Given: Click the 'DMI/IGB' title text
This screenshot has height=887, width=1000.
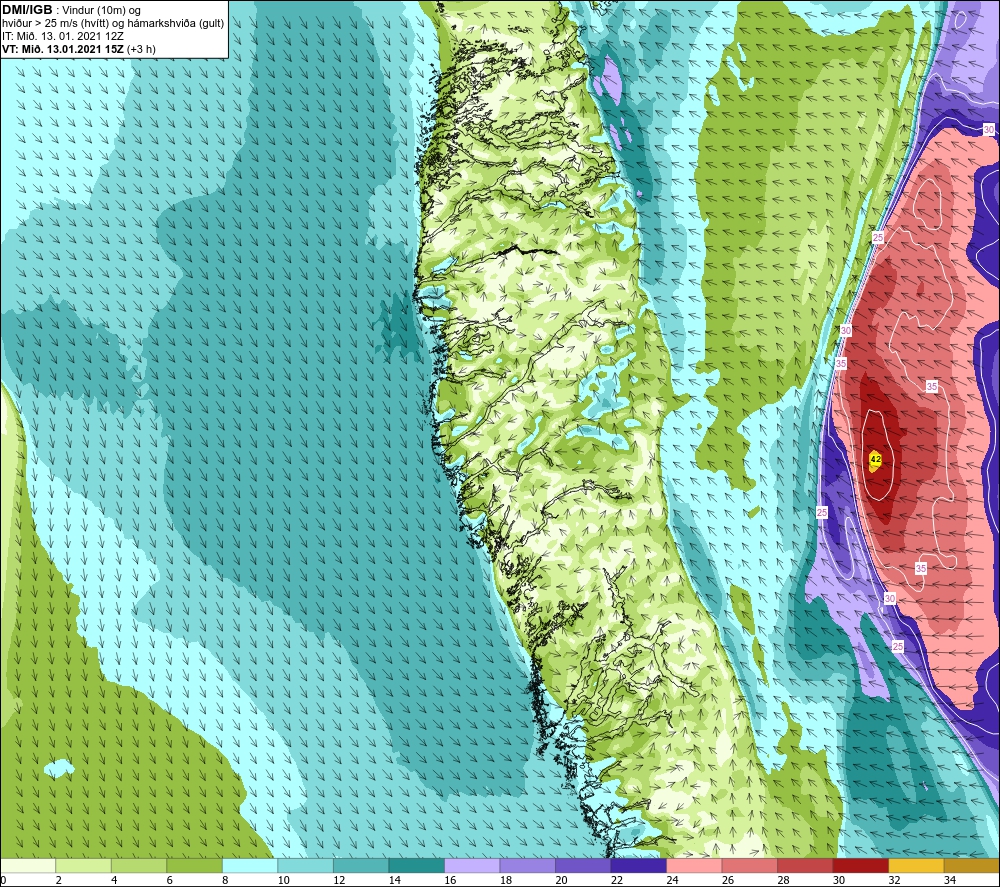Looking at the screenshot, I should click(27, 10).
